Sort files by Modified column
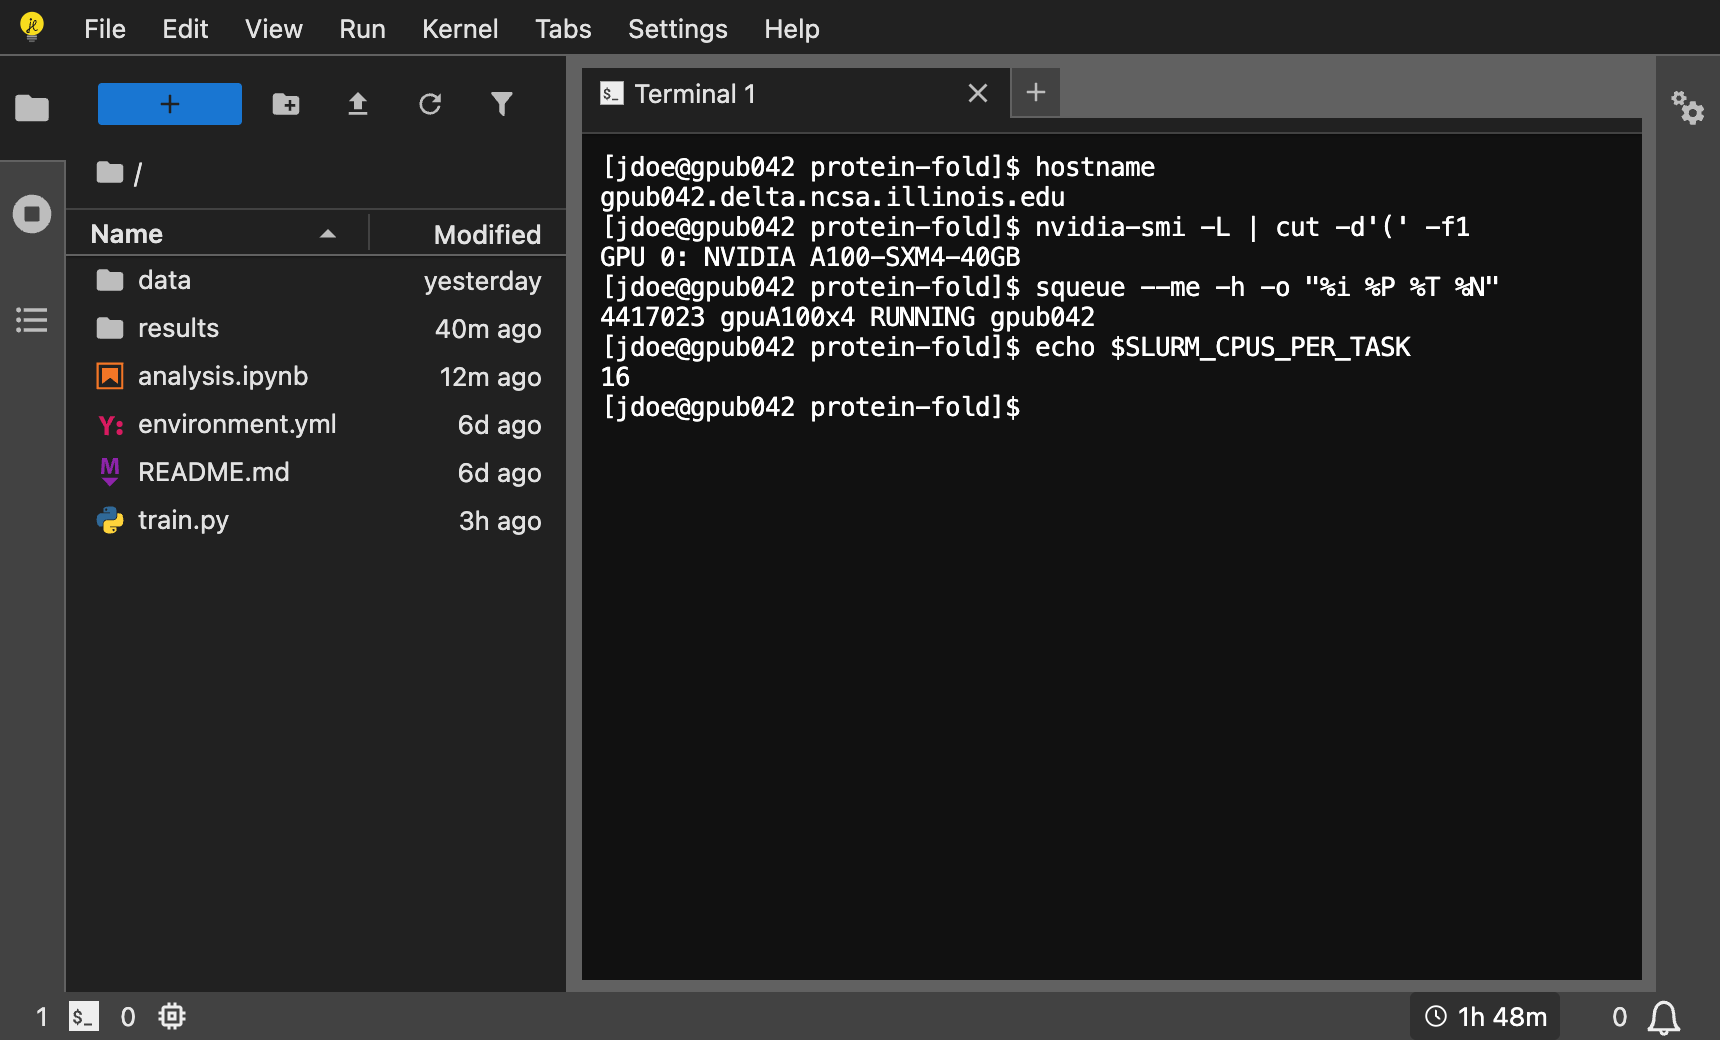This screenshot has width=1720, height=1040. pos(469,234)
